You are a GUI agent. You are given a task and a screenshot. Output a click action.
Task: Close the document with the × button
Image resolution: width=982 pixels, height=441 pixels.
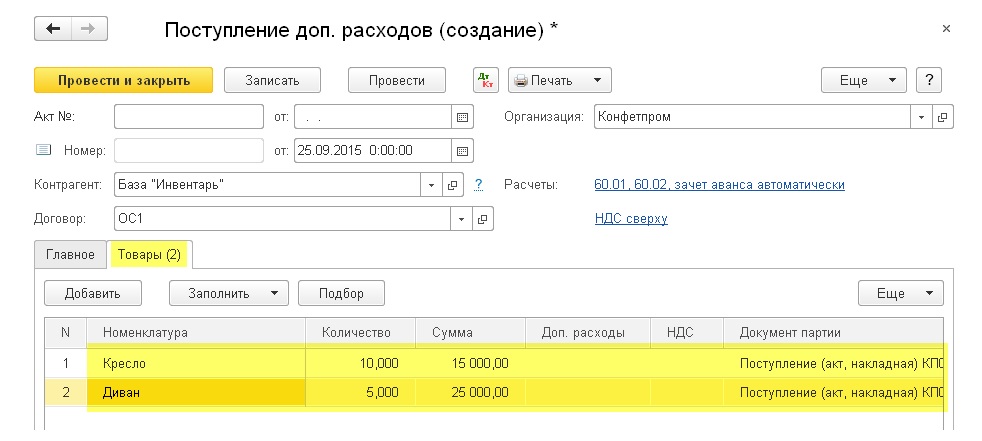point(946,29)
